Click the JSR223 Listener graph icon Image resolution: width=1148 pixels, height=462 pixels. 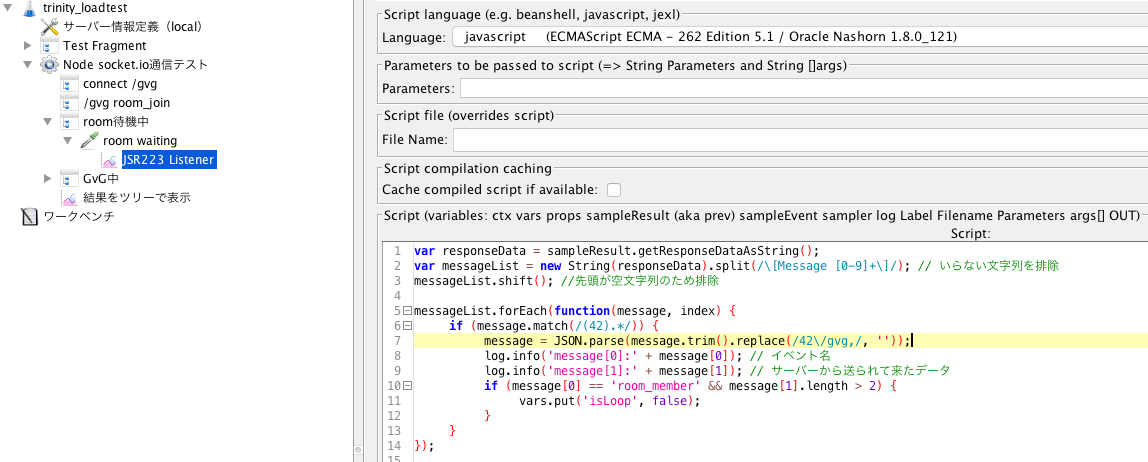coord(110,160)
